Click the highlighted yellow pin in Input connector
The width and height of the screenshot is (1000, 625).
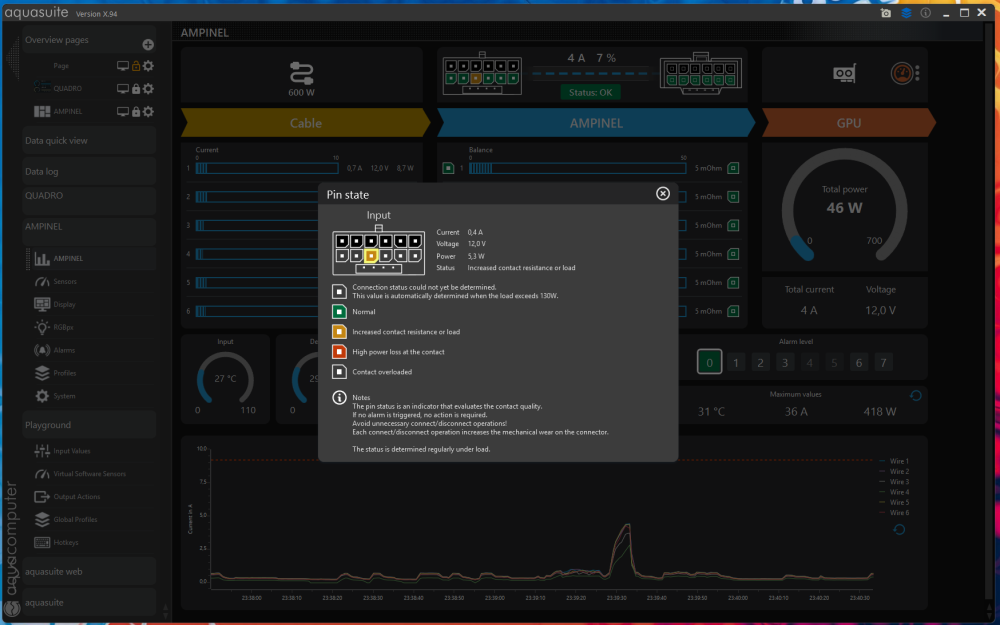[371, 256]
